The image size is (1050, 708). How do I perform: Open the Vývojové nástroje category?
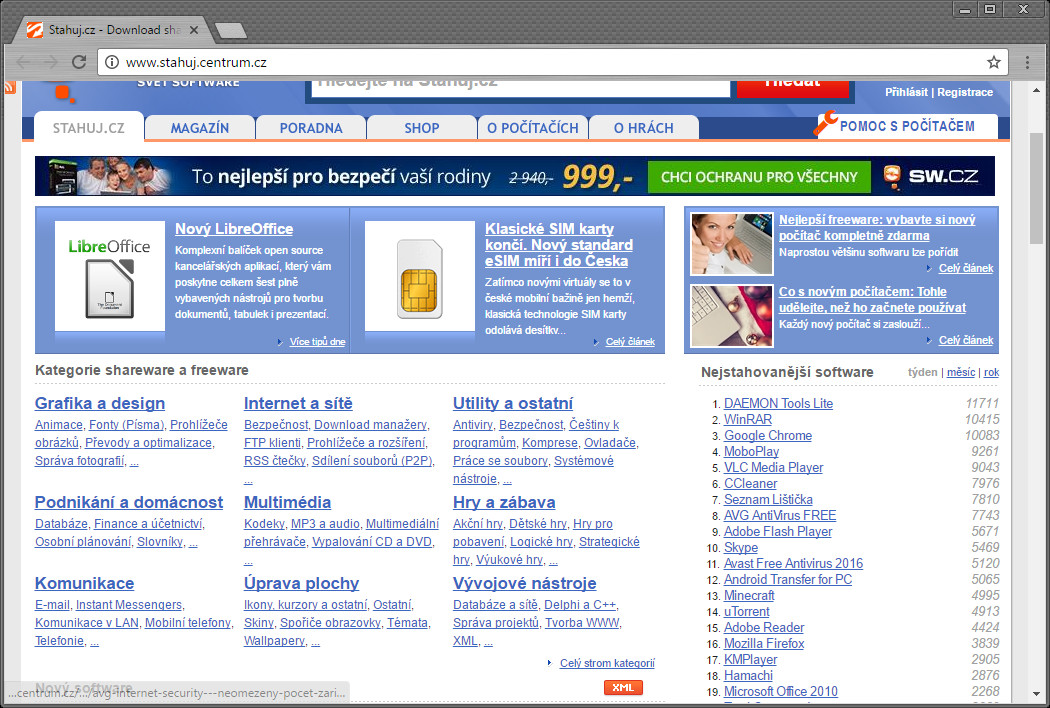point(524,583)
